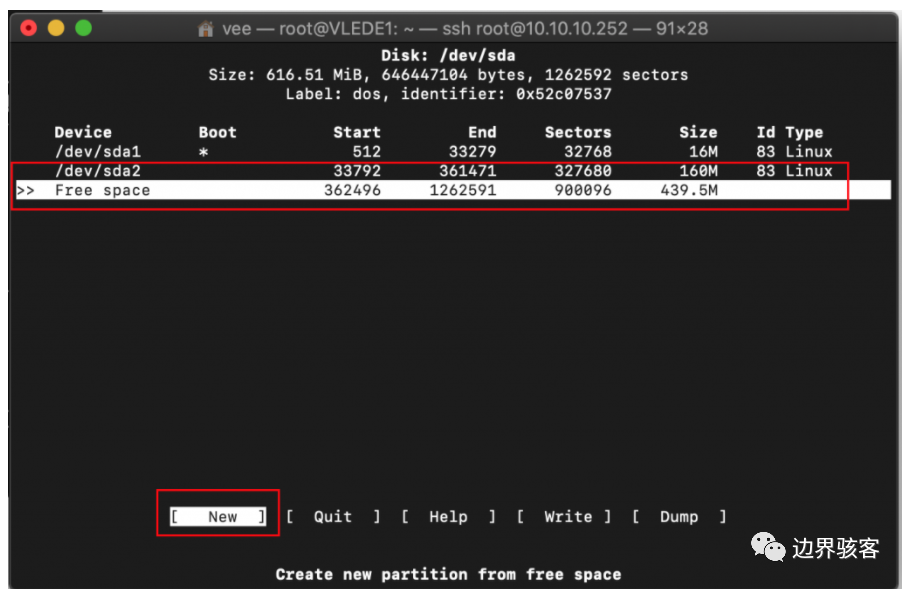Choose Quit in the cfdisk menu
Screen dimensions: 910x589
[332, 517]
